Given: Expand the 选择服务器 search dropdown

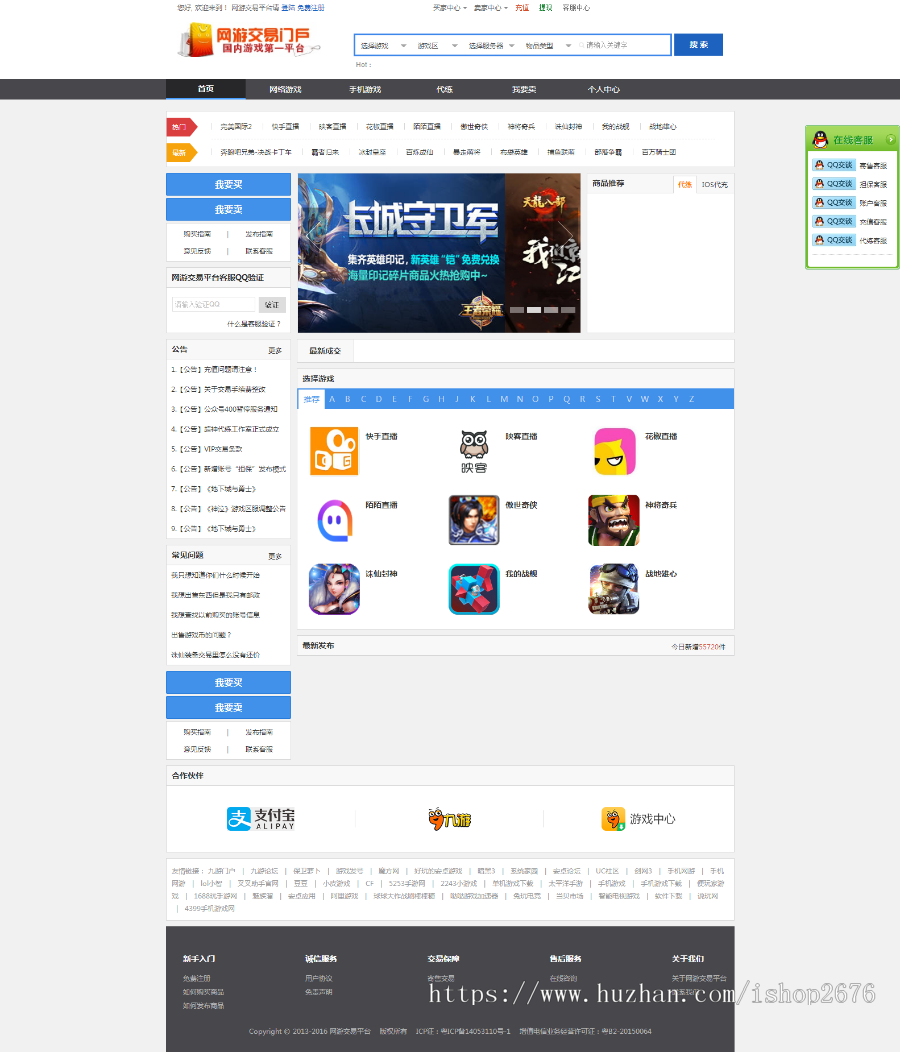Looking at the screenshot, I should (x=491, y=46).
